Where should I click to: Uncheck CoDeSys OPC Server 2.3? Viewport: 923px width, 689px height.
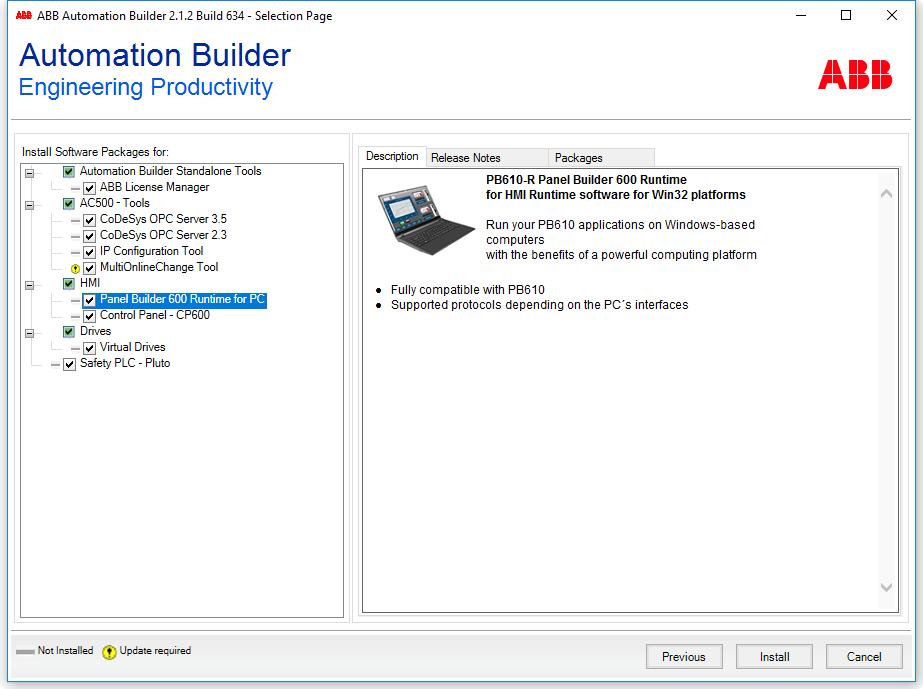(89, 236)
